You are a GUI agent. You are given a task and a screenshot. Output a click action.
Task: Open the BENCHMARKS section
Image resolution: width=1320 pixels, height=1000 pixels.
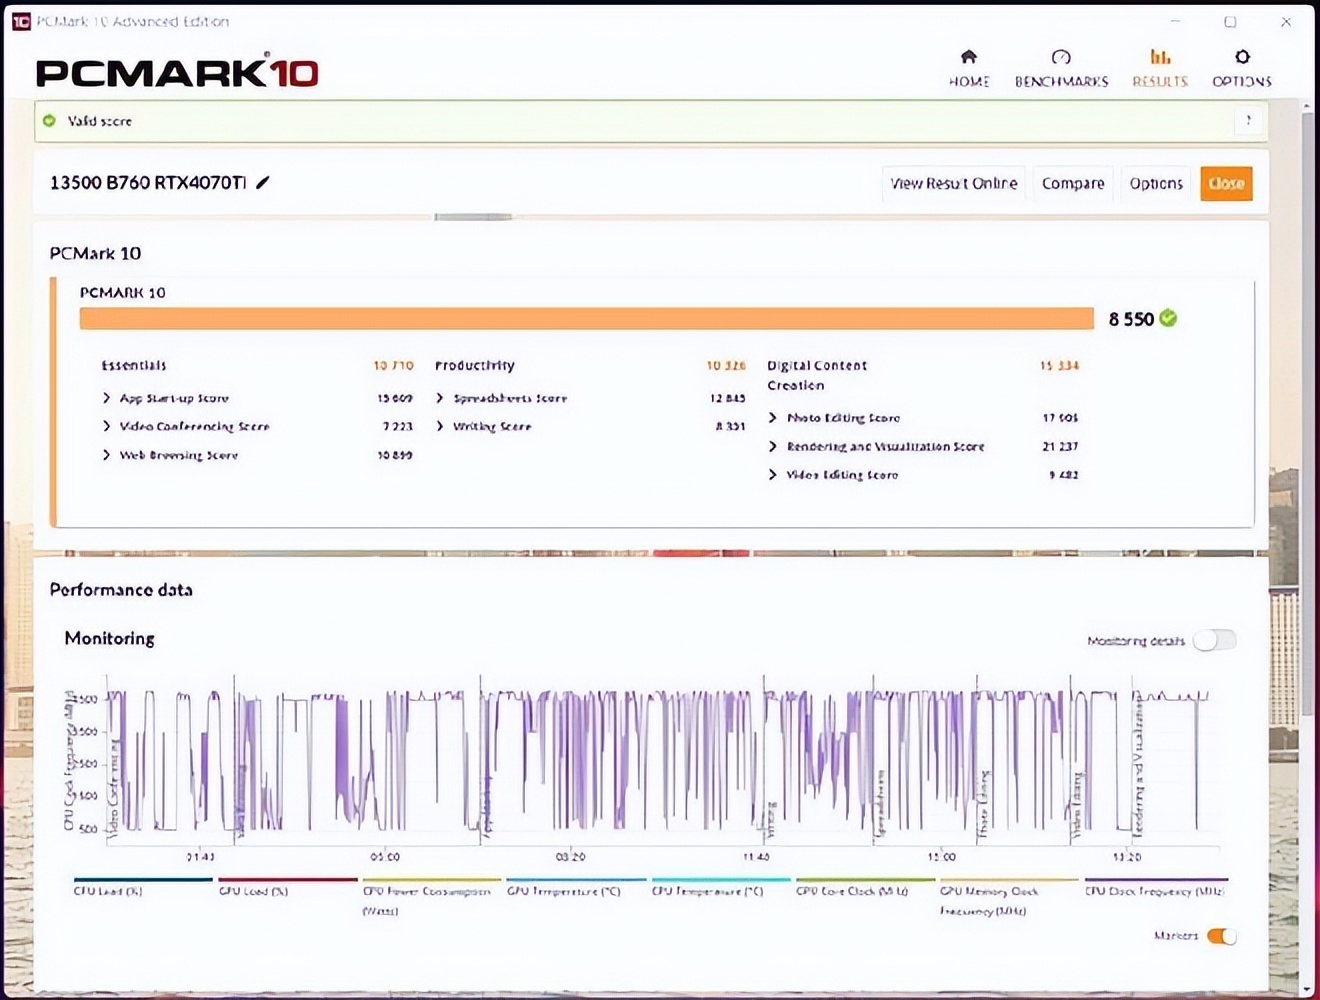click(1061, 68)
